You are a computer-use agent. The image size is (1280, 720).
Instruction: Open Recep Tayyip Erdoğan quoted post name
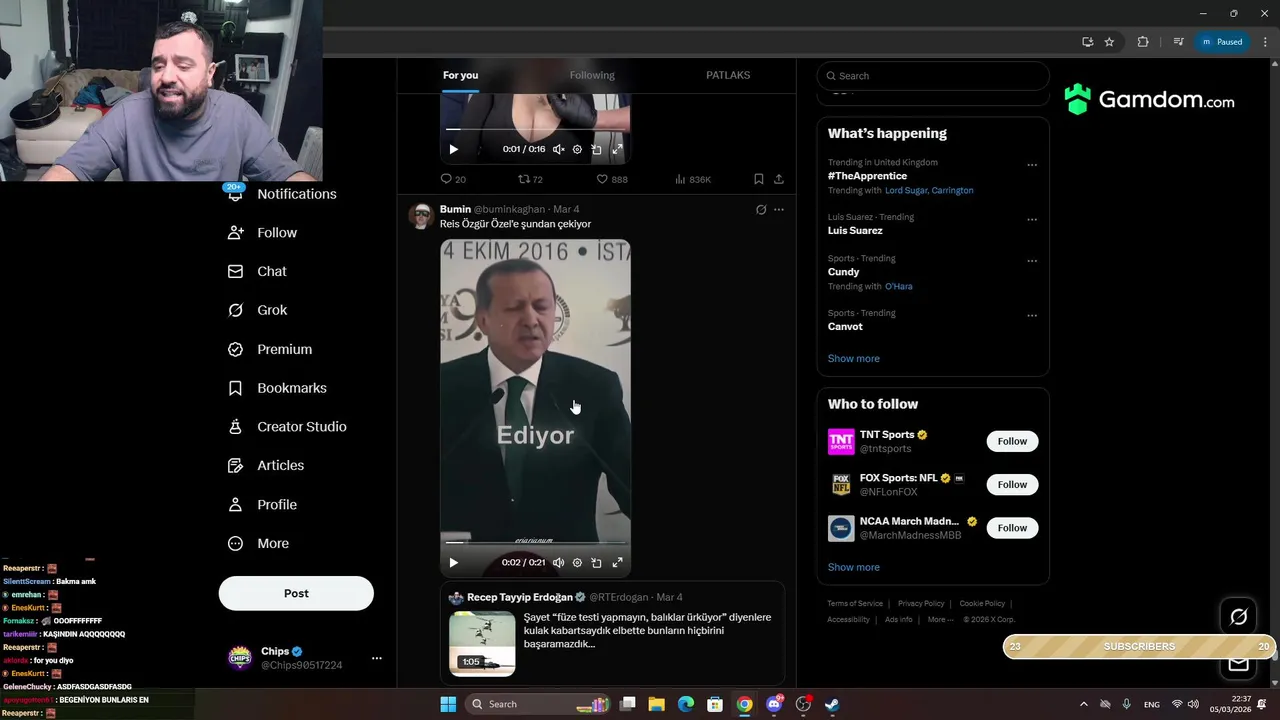520,597
